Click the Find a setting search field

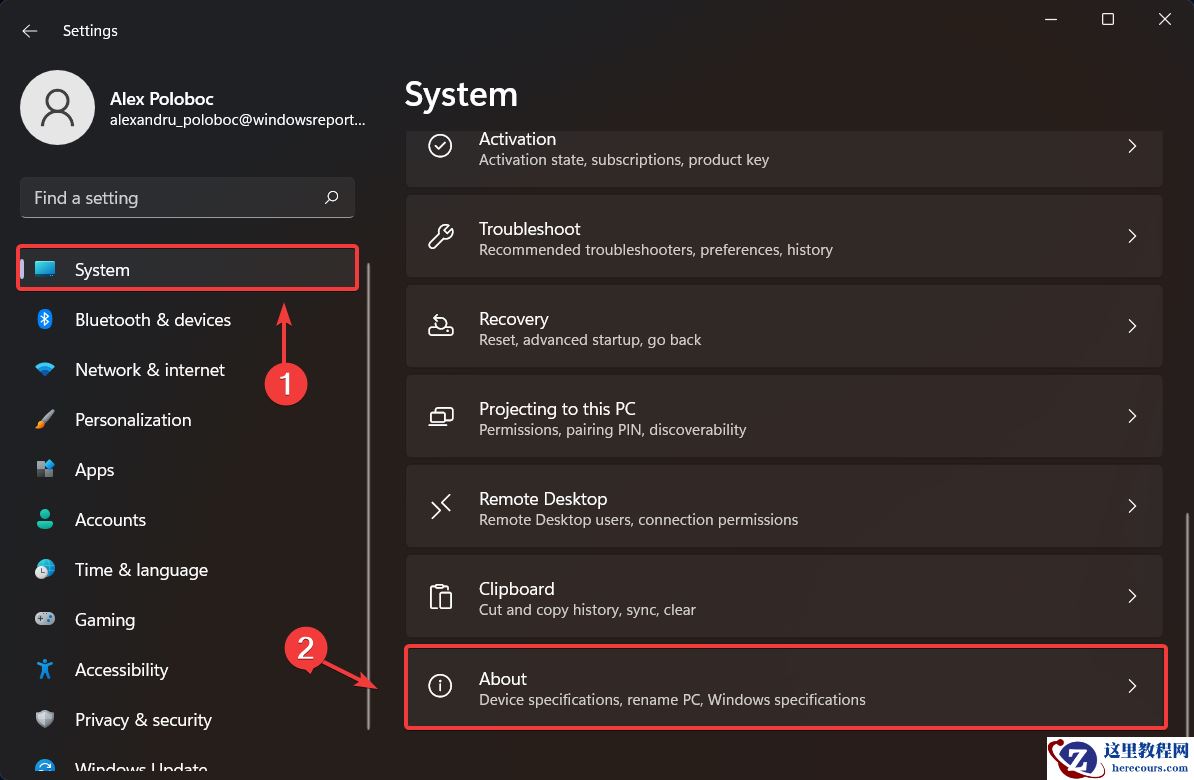[x=187, y=197]
